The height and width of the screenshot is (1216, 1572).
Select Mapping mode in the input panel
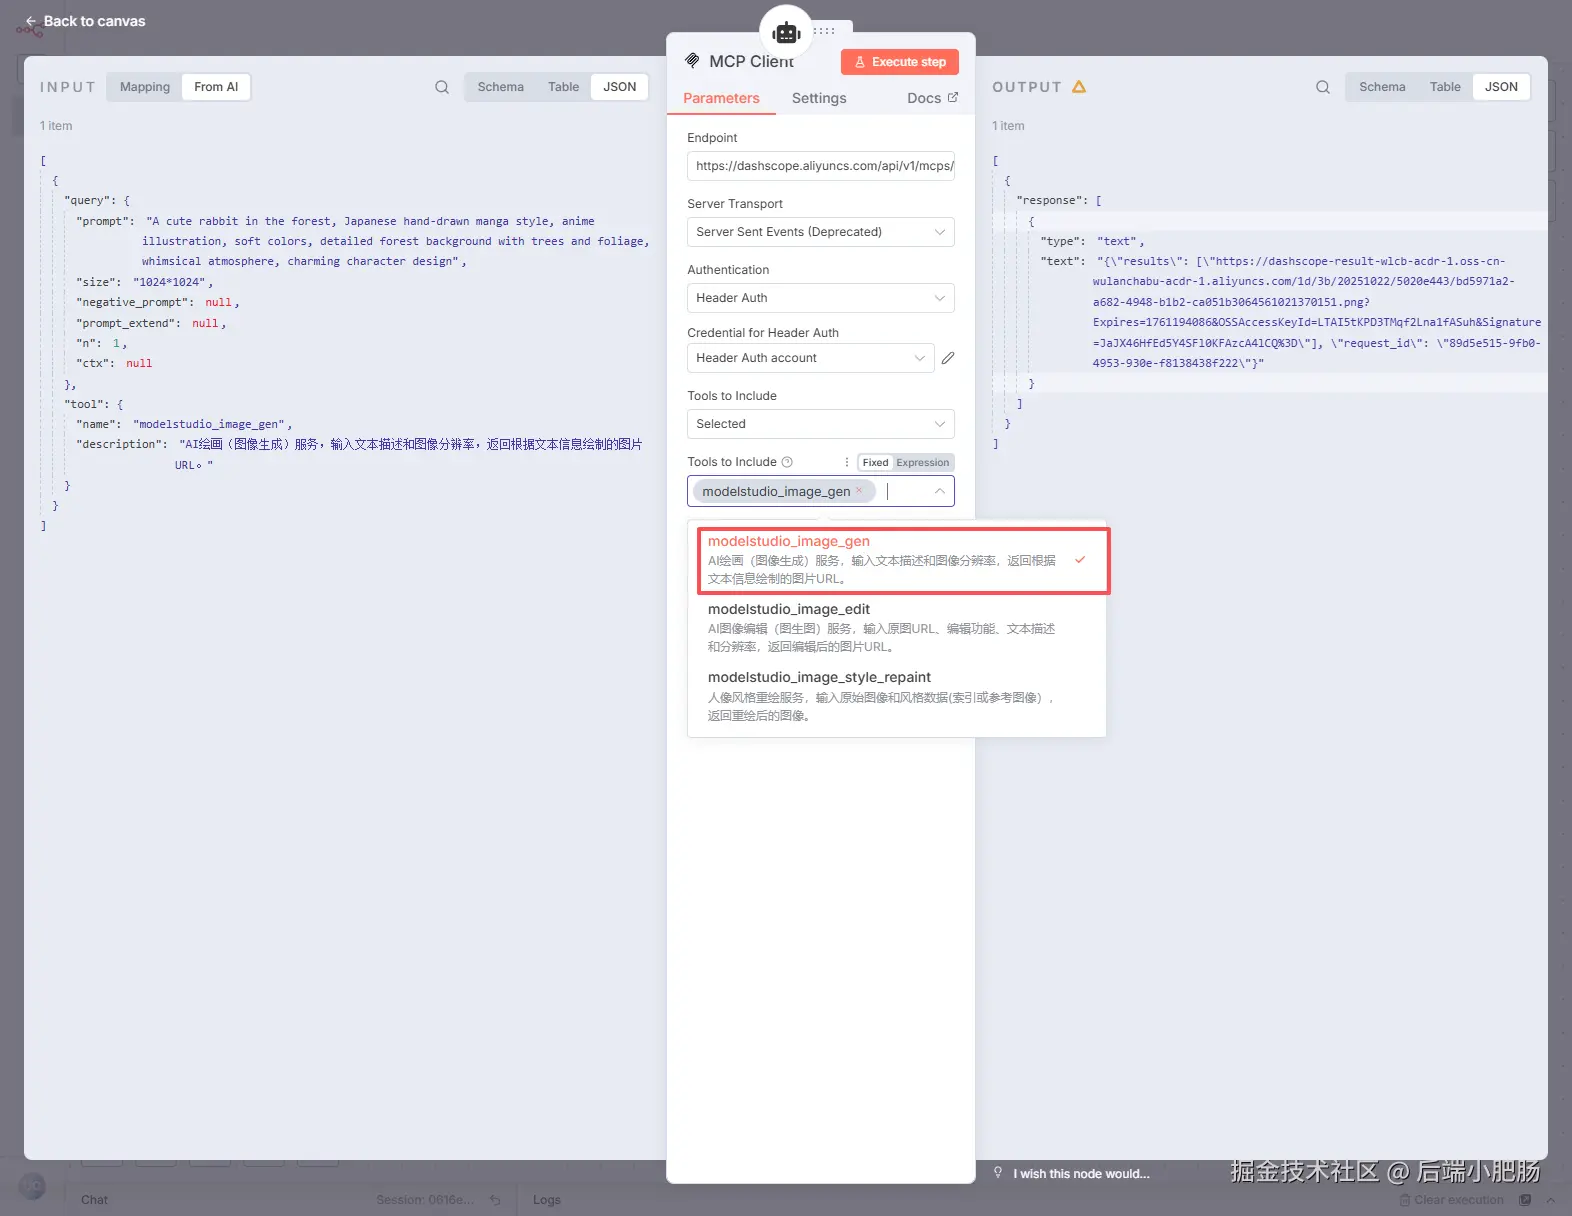coord(145,87)
